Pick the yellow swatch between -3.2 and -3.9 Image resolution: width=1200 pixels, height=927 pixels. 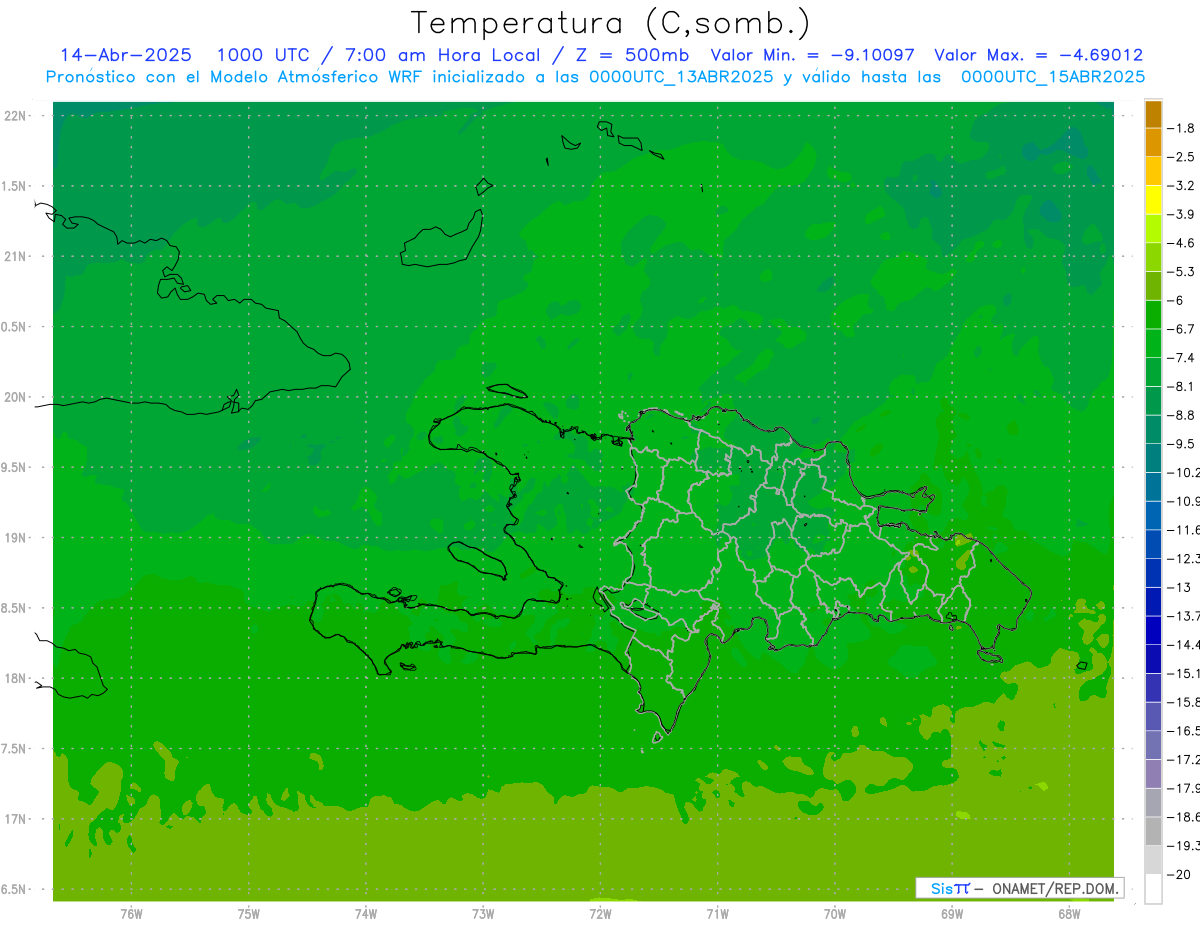click(x=1154, y=200)
